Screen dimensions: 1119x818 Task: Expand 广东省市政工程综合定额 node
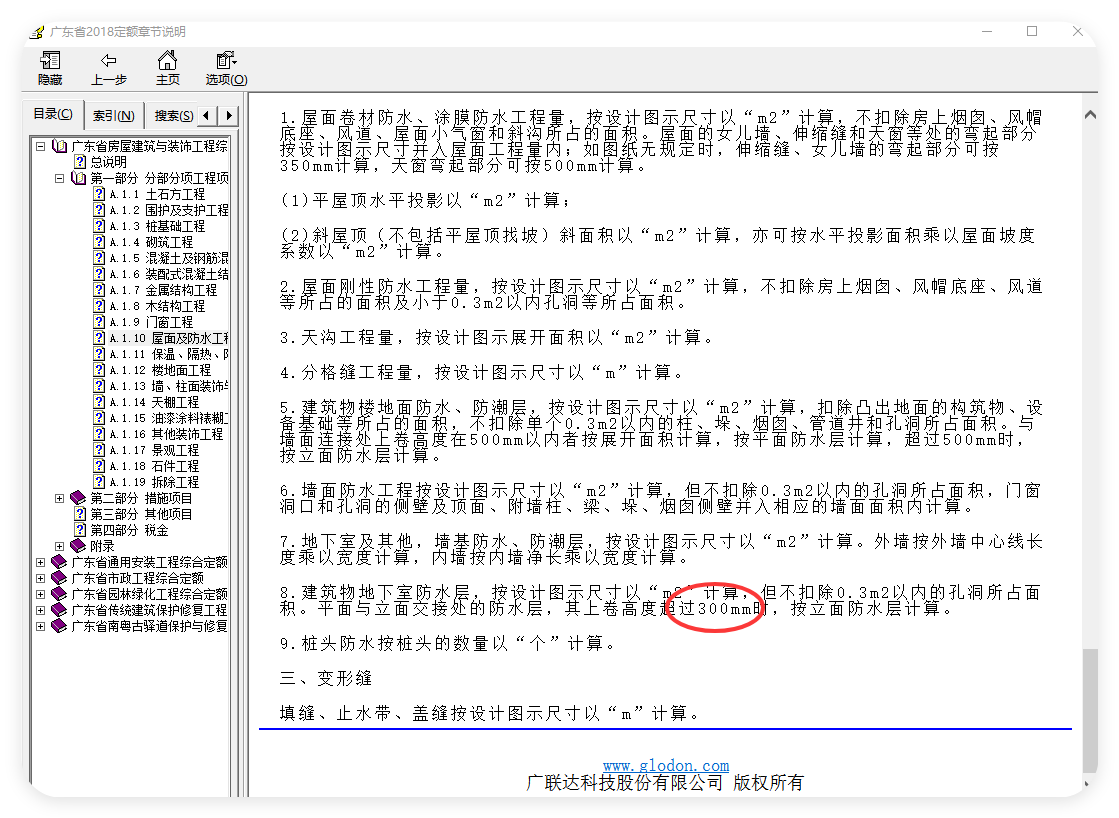41,578
